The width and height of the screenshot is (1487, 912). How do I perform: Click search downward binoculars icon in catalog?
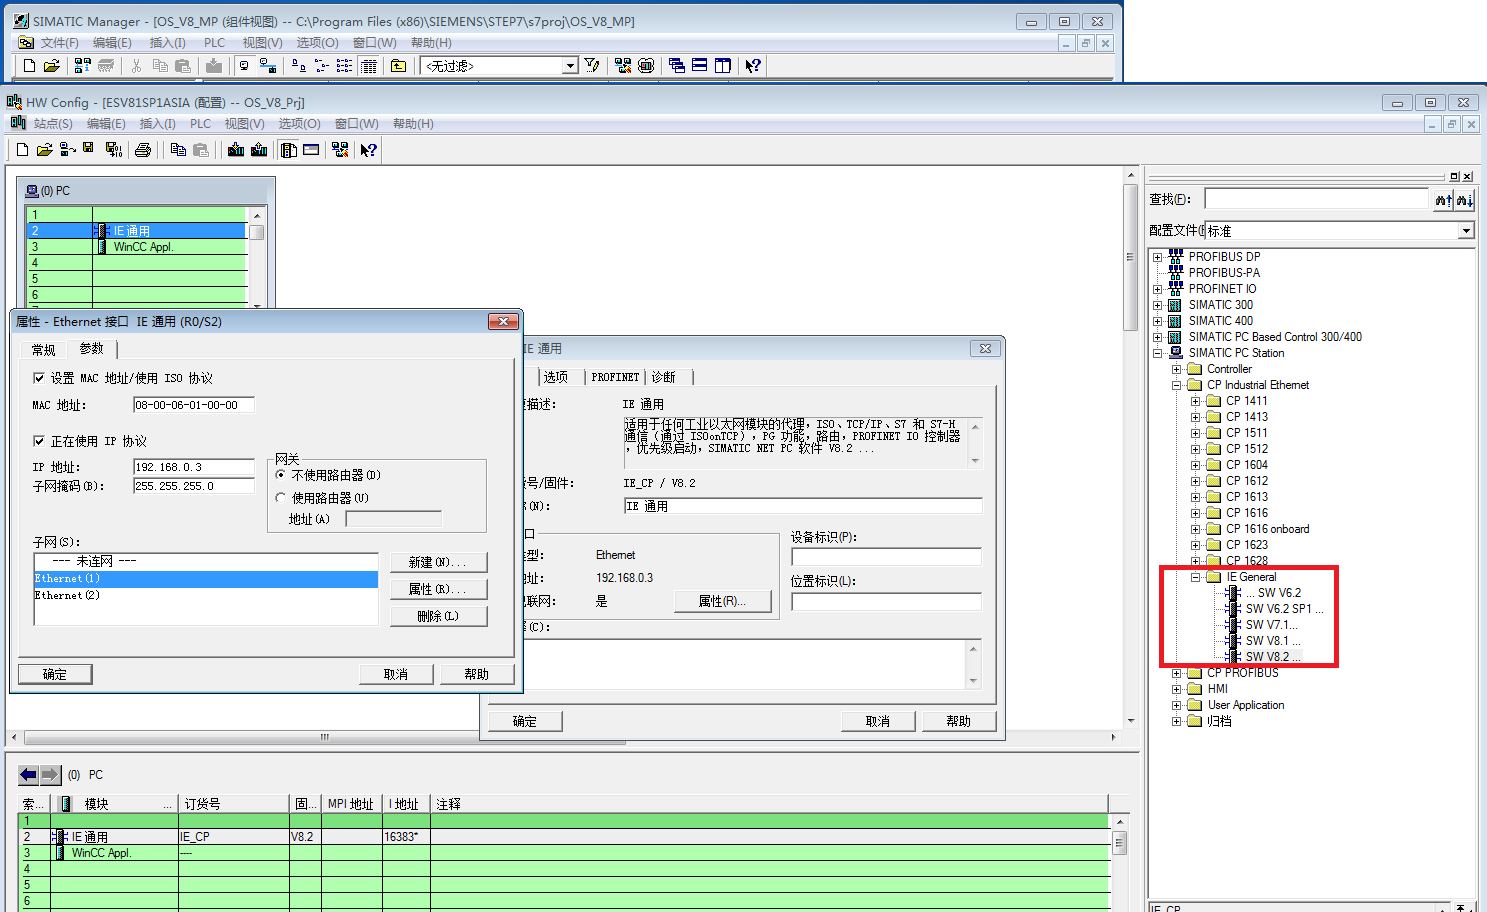coord(1465,200)
